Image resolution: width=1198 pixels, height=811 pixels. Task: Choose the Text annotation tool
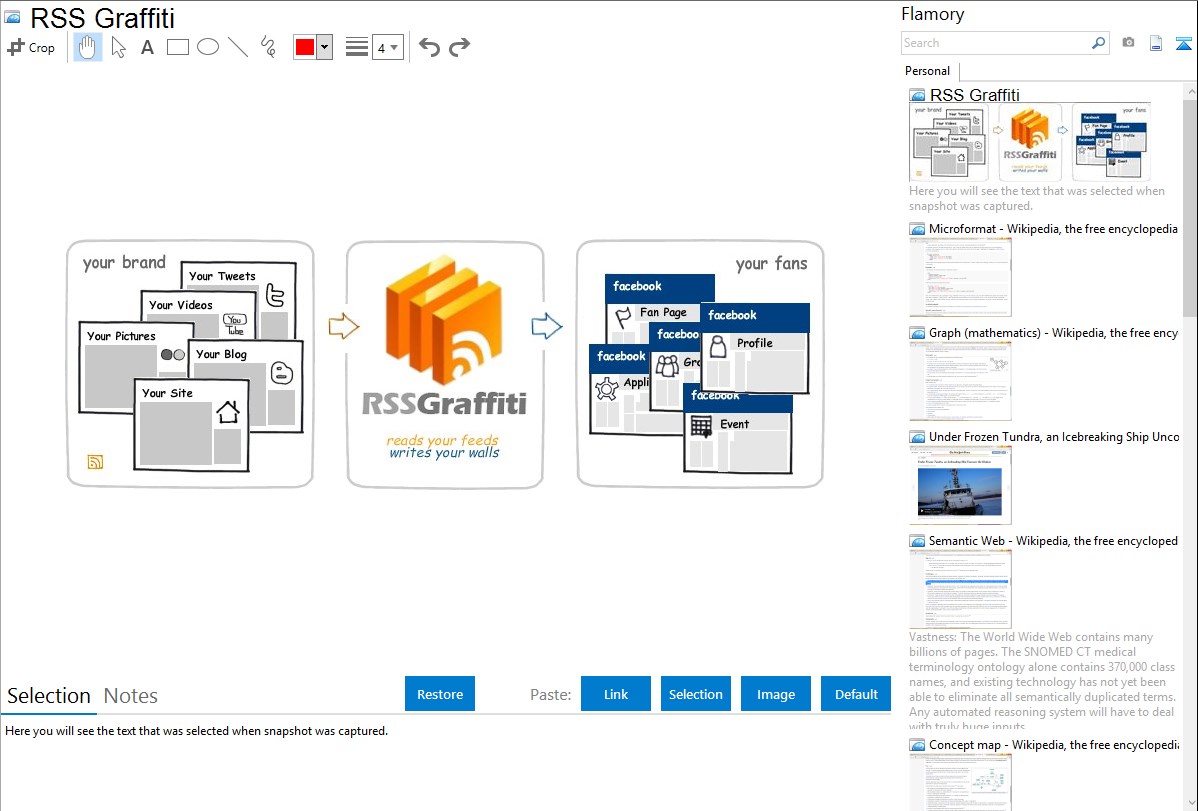147,47
